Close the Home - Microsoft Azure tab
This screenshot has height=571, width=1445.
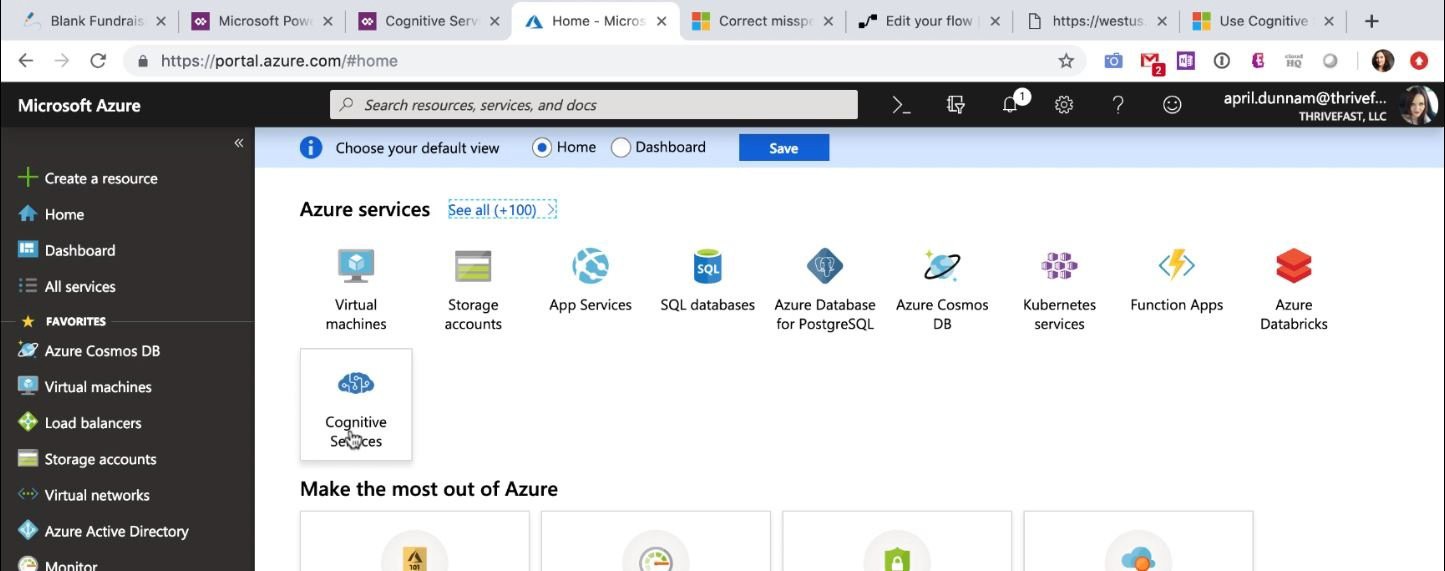660,21
